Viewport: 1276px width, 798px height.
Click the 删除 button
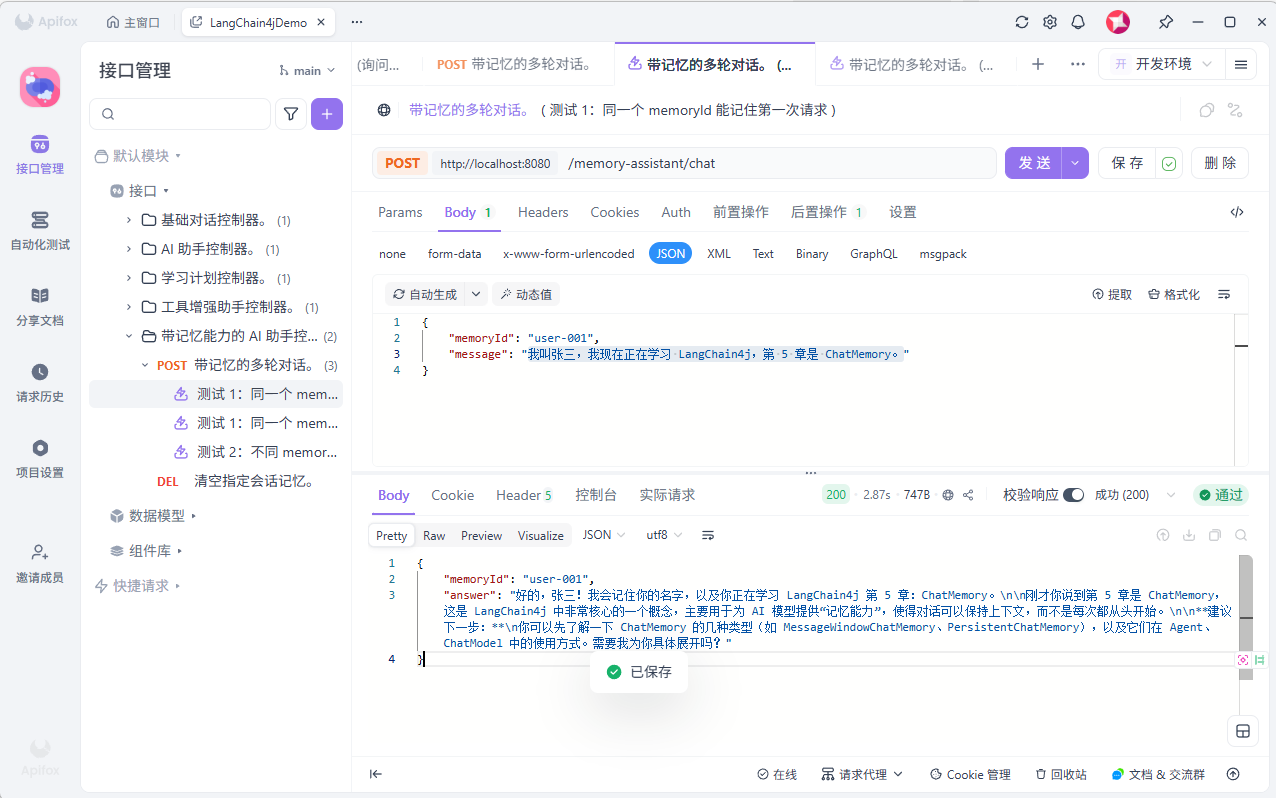(x=1220, y=163)
